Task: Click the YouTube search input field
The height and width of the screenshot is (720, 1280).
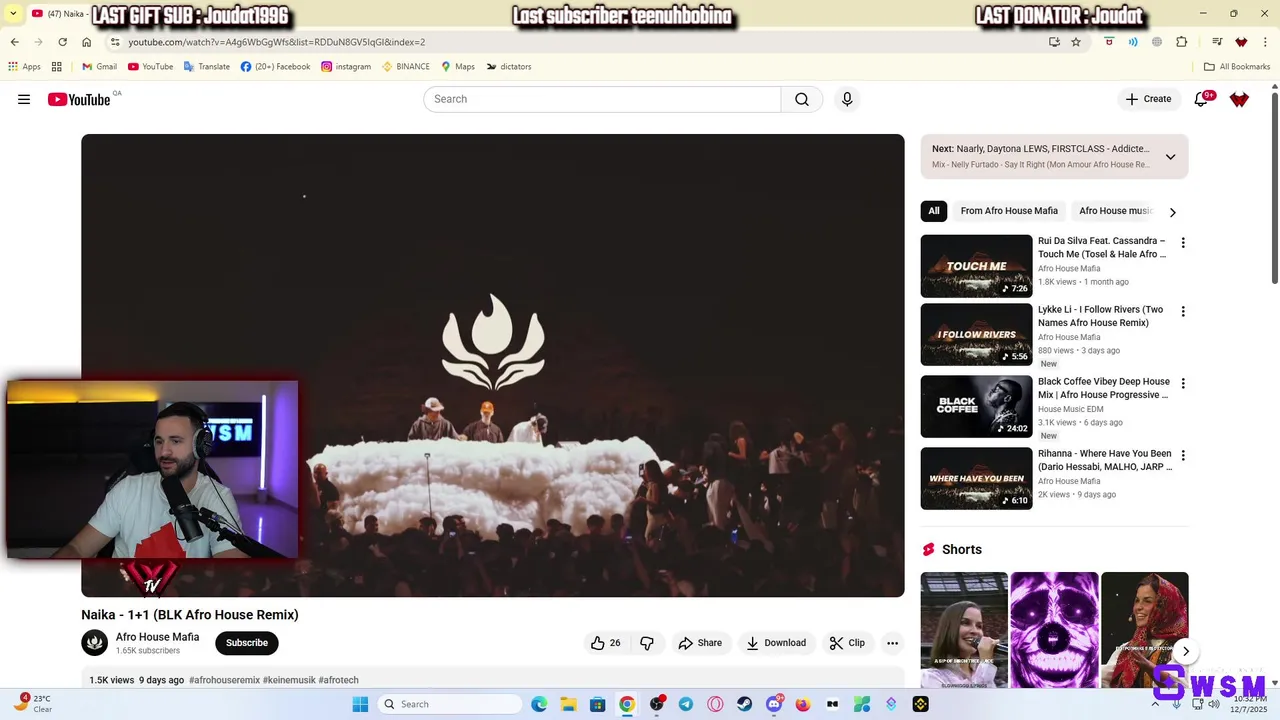Action: [602, 99]
